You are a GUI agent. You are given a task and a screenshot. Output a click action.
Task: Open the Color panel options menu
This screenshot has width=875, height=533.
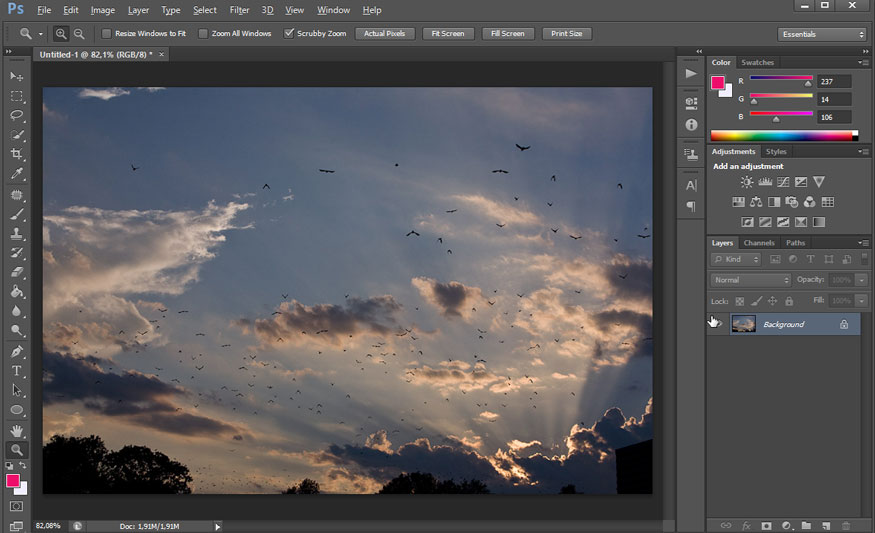coord(863,63)
